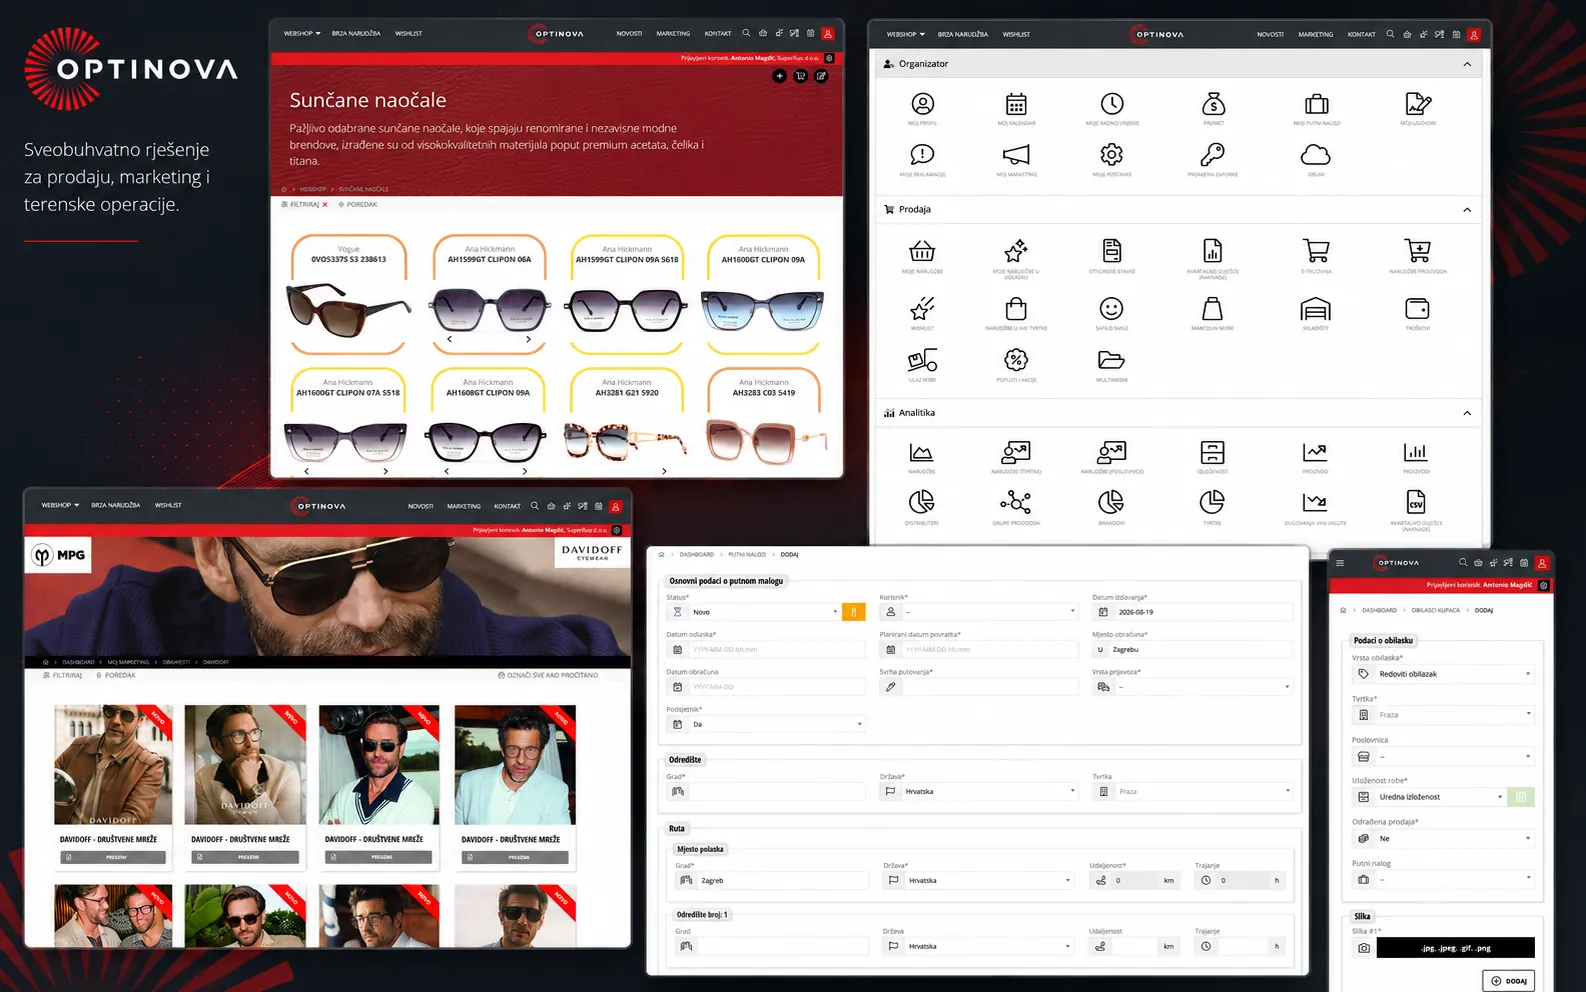Click Brza Narudžba in sunglasses window

[x=356, y=33]
